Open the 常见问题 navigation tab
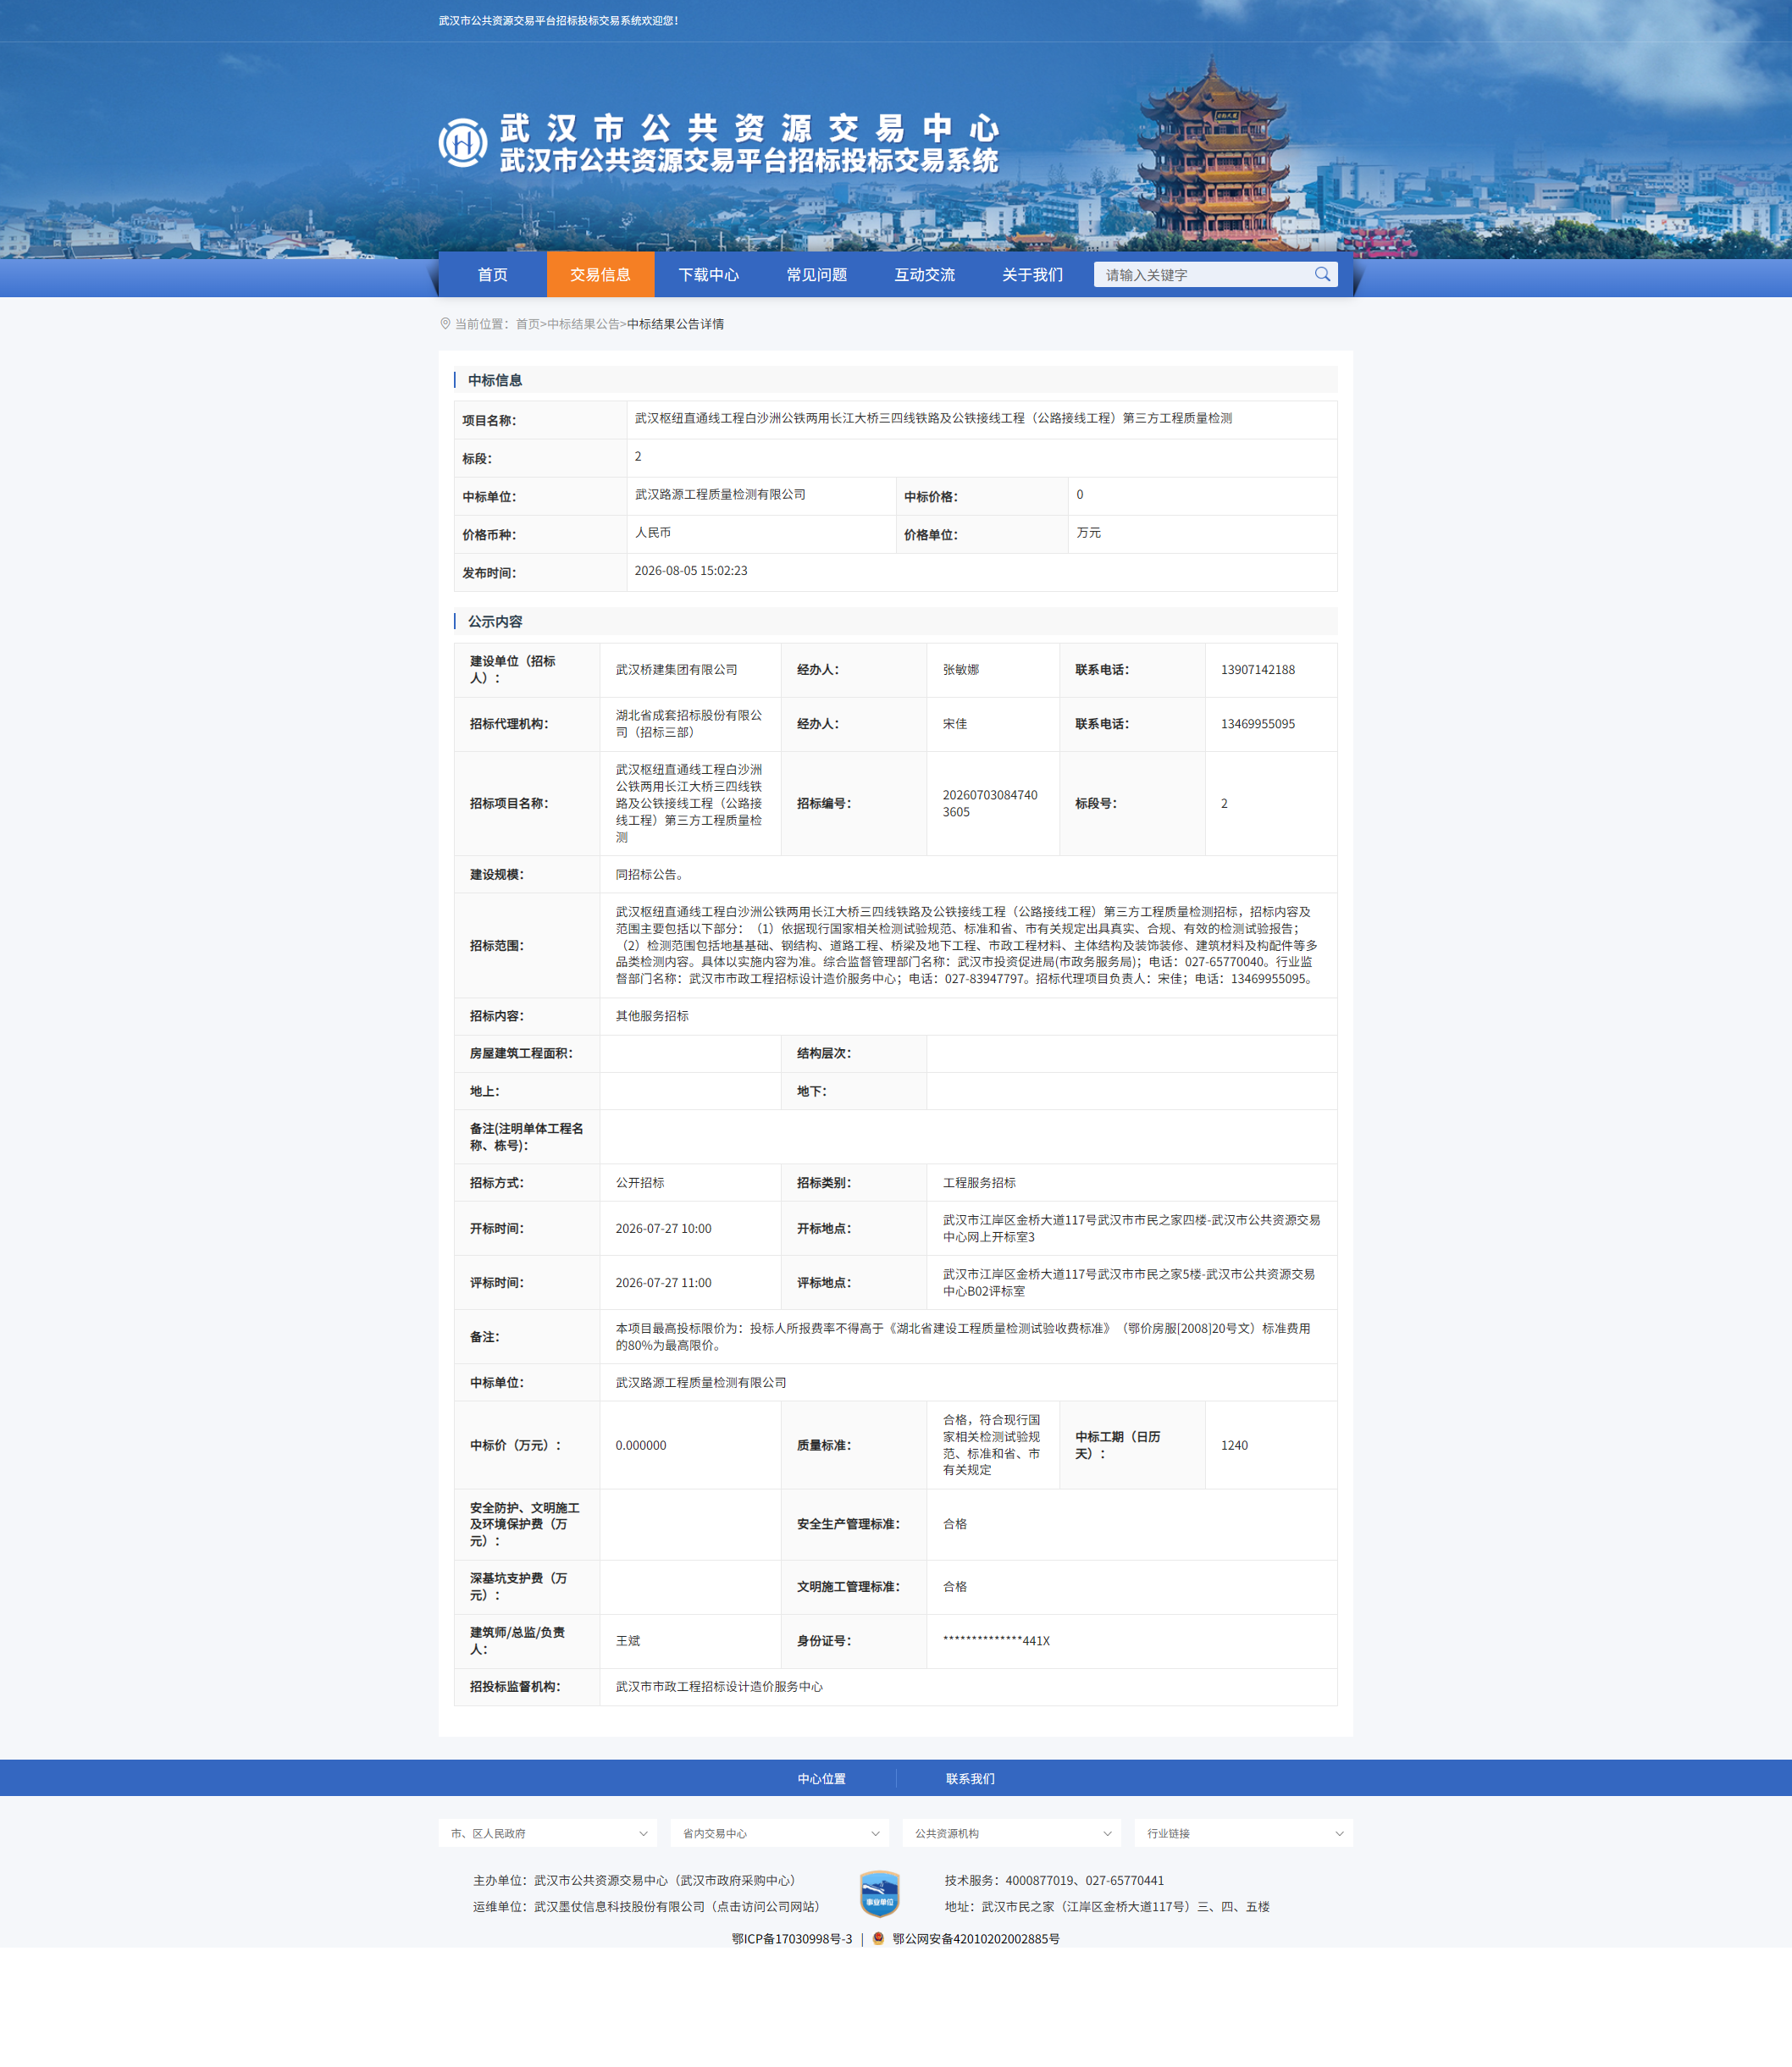The height and width of the screenshot is (2067, 1792). coord(816,274)
